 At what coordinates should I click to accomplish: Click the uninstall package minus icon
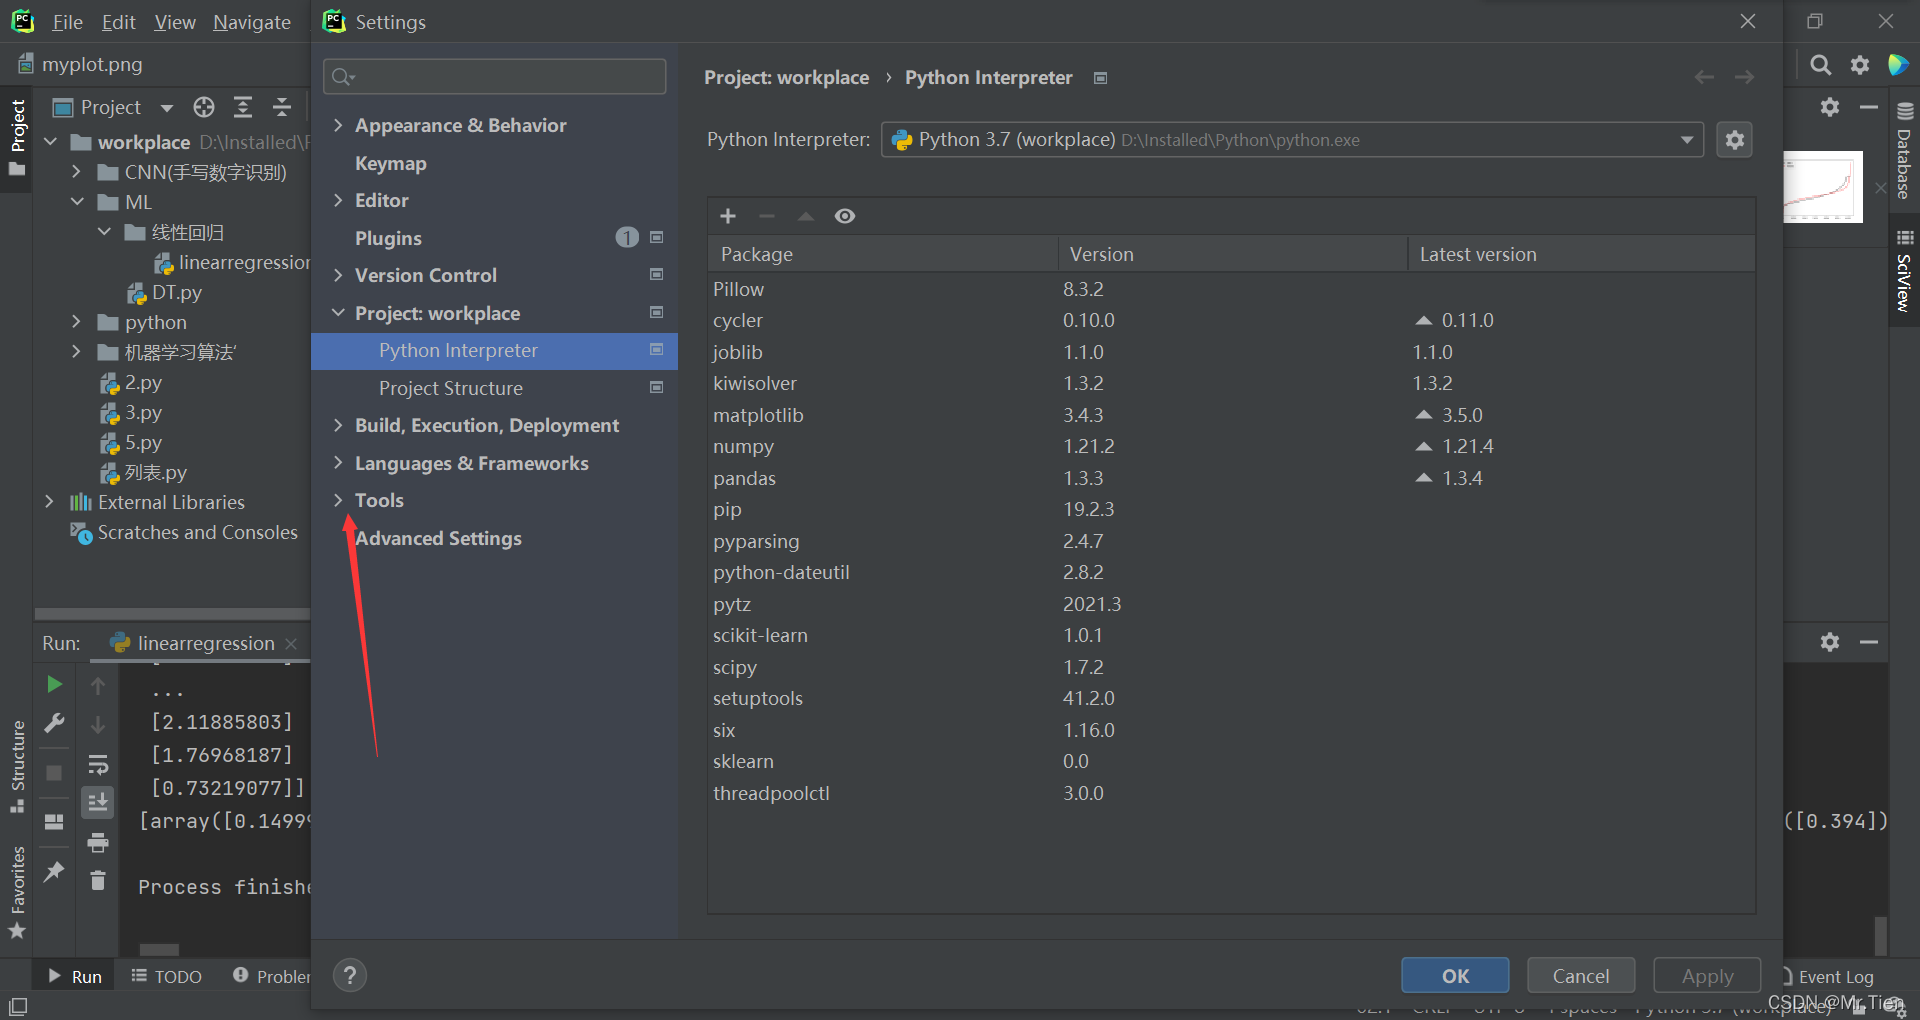767,216
